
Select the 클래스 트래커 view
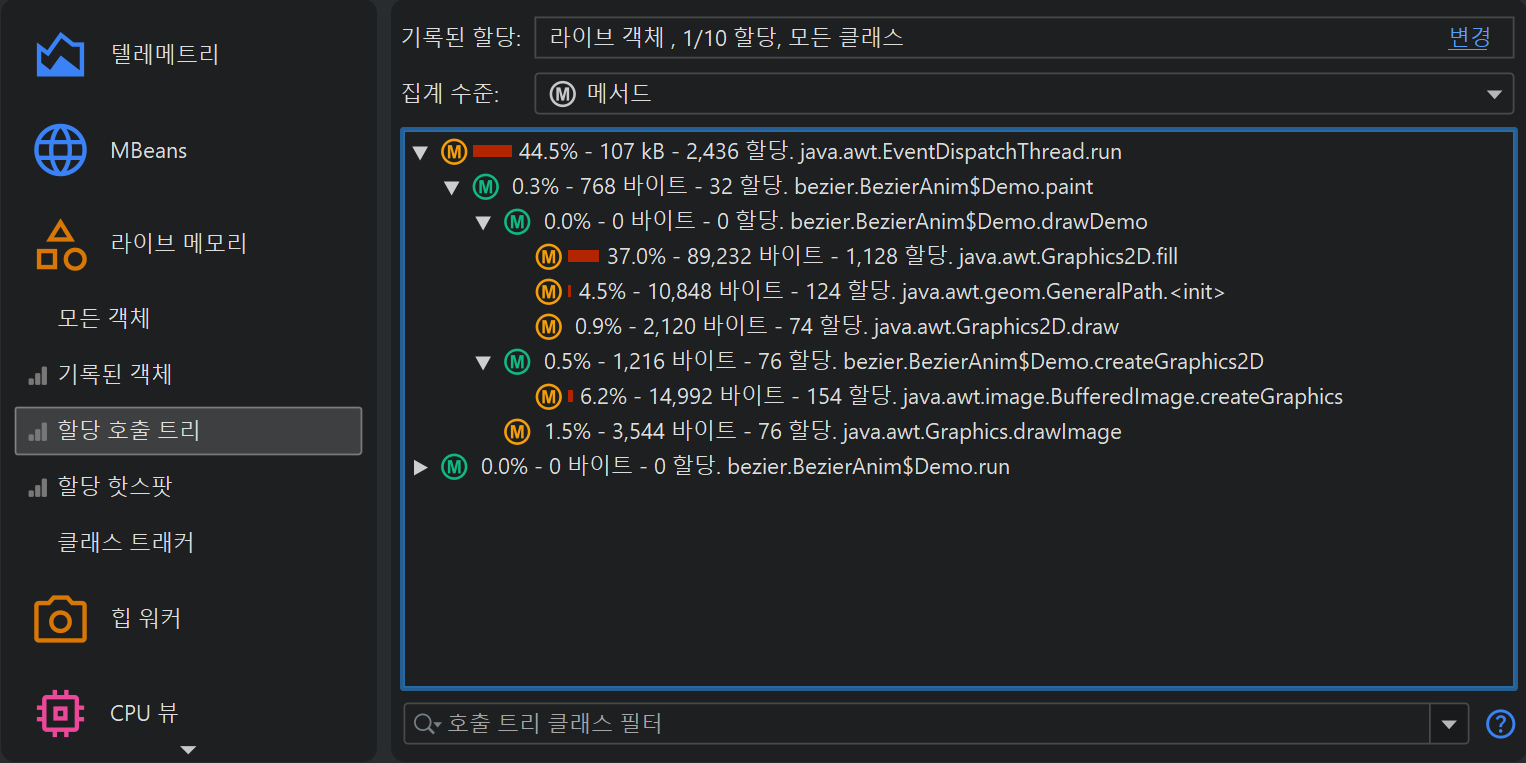click(125, 543)
